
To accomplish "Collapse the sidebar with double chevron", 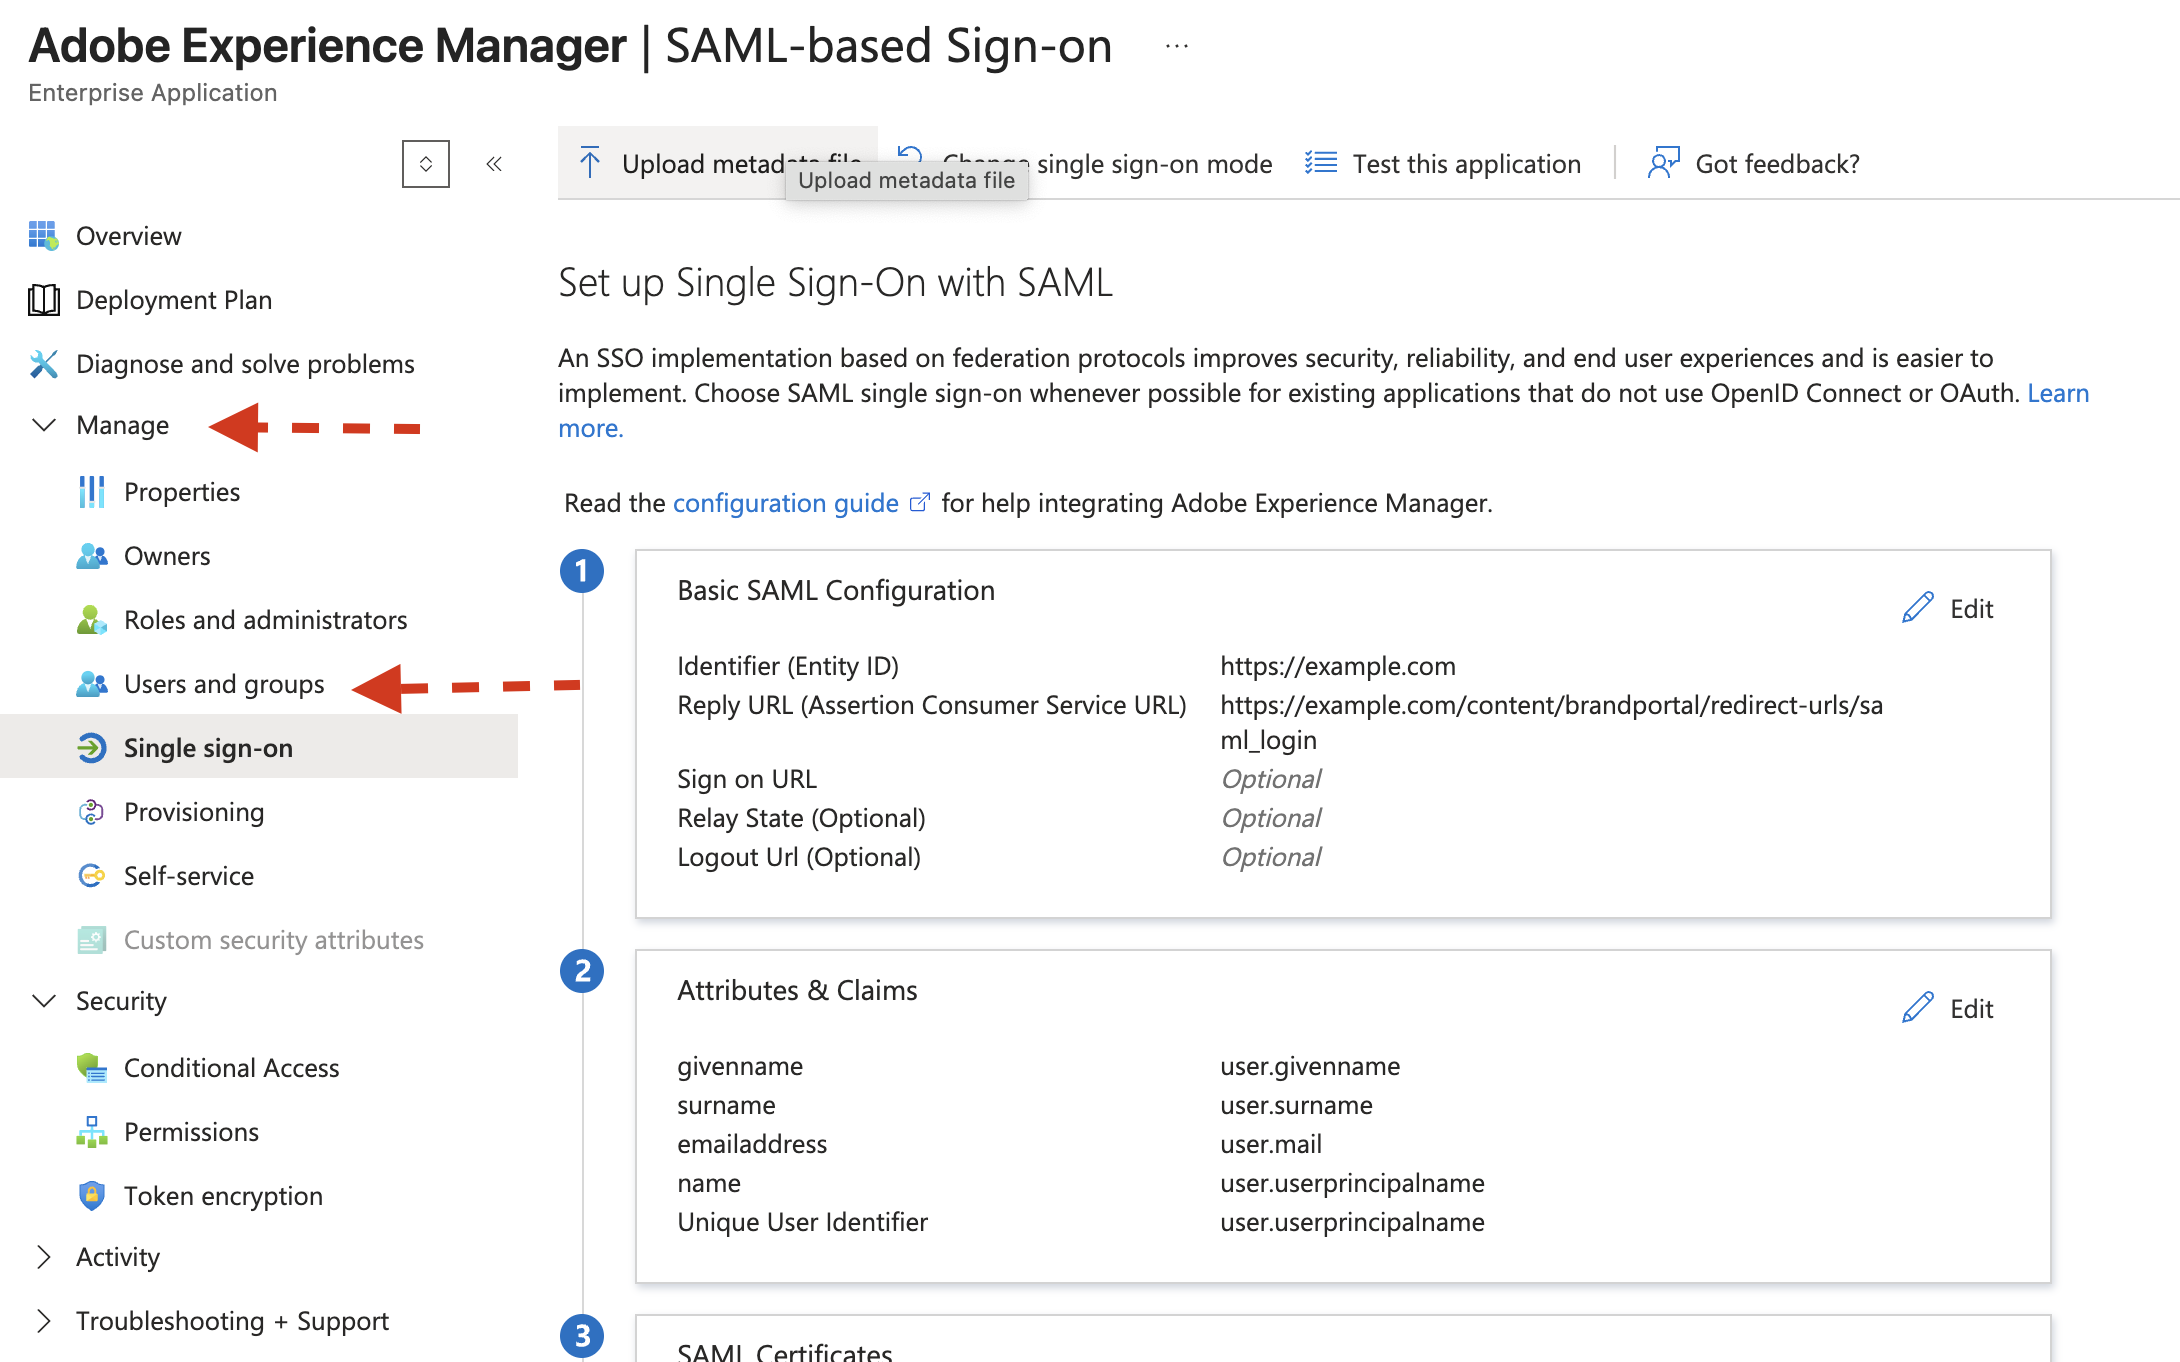I will 494,164.
